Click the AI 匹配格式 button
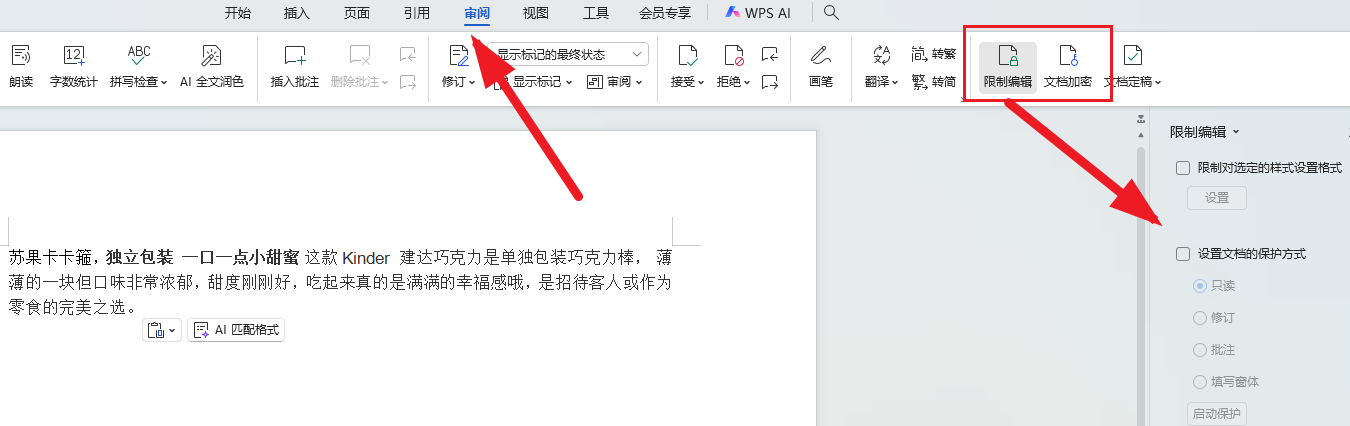Viewport: 1350px width, 426px height. coord(236,330)
